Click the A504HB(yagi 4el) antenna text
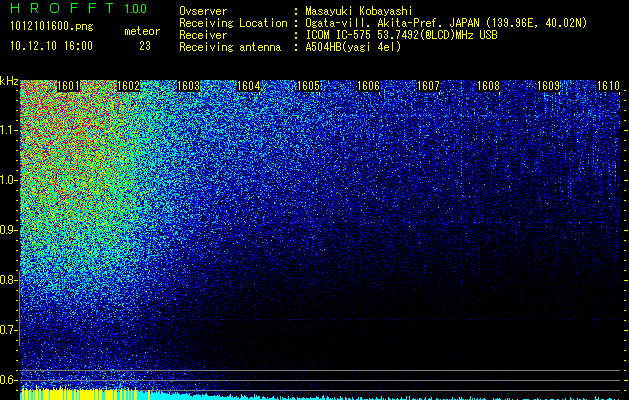 [353, 47]
